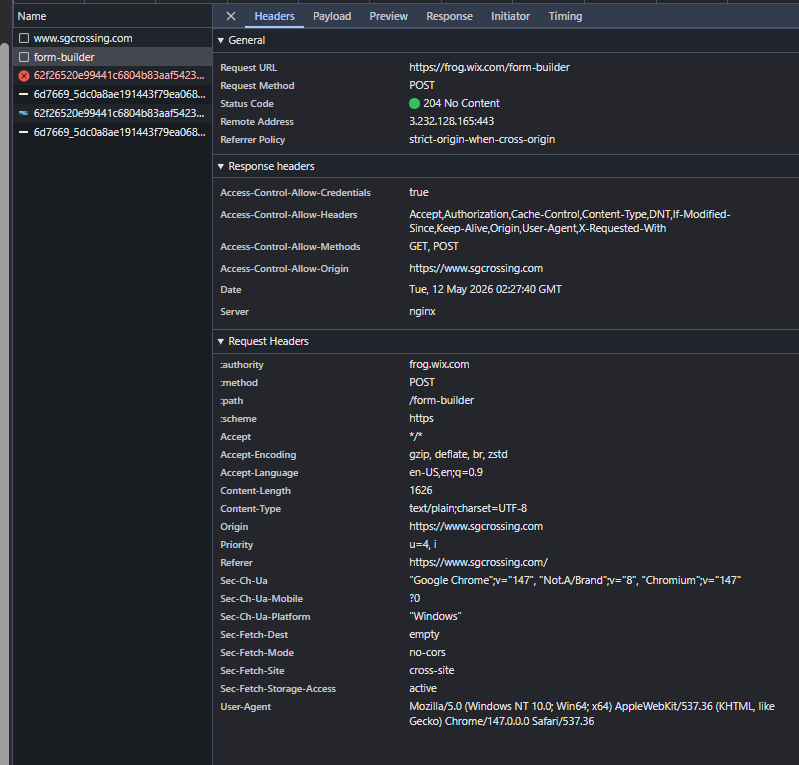Click the Server value nginx
This screenshot has height=765, width=799.
click(x=422, y=311)
